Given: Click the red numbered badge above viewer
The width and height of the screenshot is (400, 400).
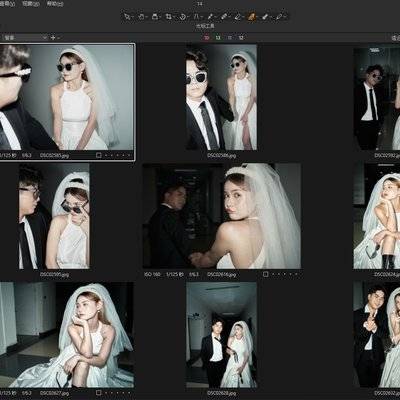Looking at the screenshot, I should pyautogui.click(x=207, y=38).
